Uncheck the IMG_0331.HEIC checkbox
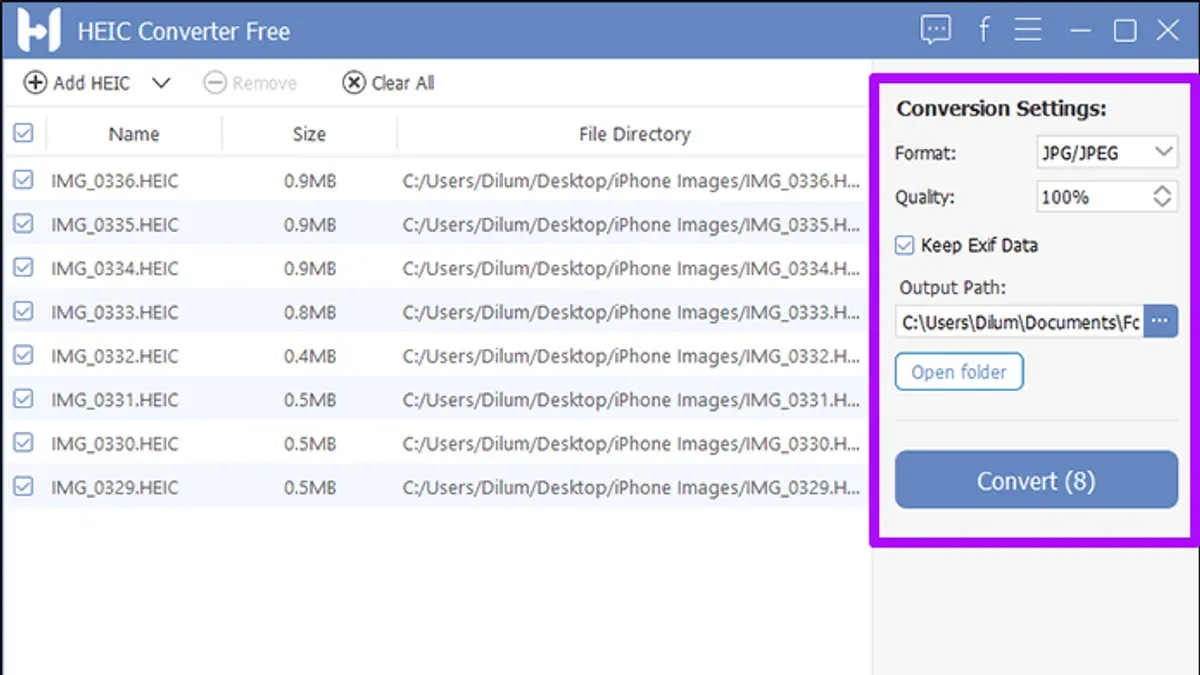 pos(23,399)
